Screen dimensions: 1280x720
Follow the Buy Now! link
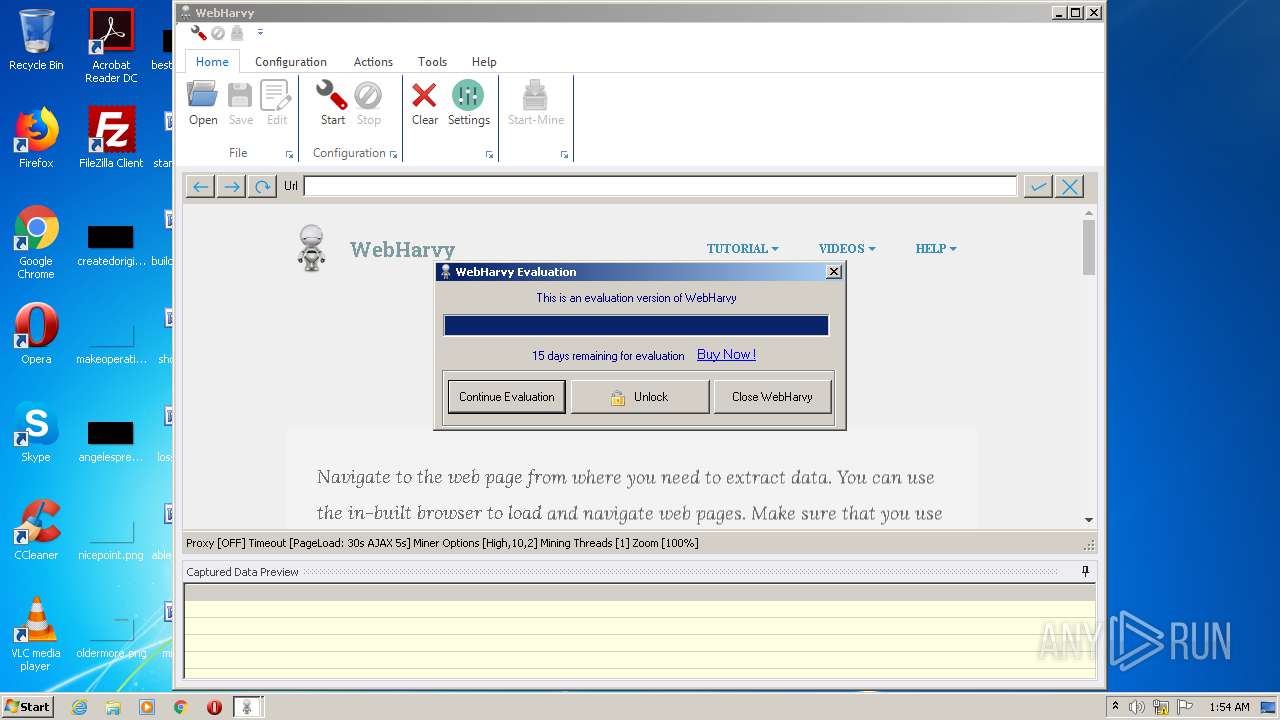[x=726, y=354]
